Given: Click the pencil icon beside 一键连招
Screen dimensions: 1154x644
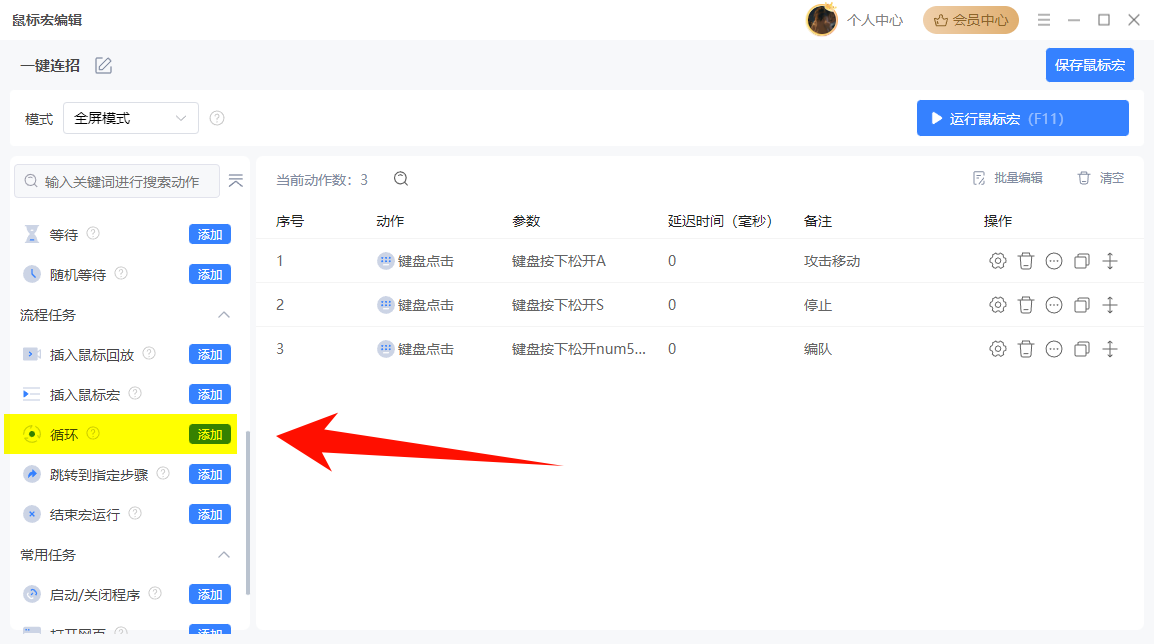Looking at the screenshot, I should pos(103,63).
